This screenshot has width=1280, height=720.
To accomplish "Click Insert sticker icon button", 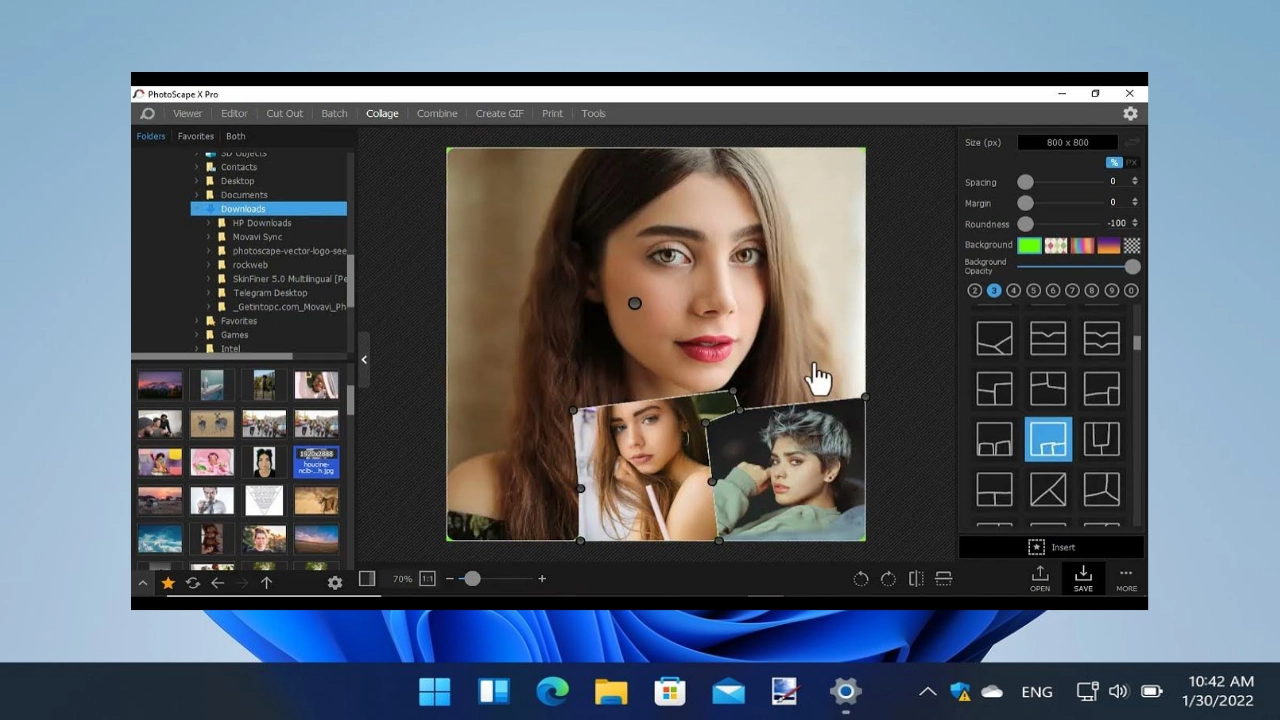I will click(x=1051, y=547).
